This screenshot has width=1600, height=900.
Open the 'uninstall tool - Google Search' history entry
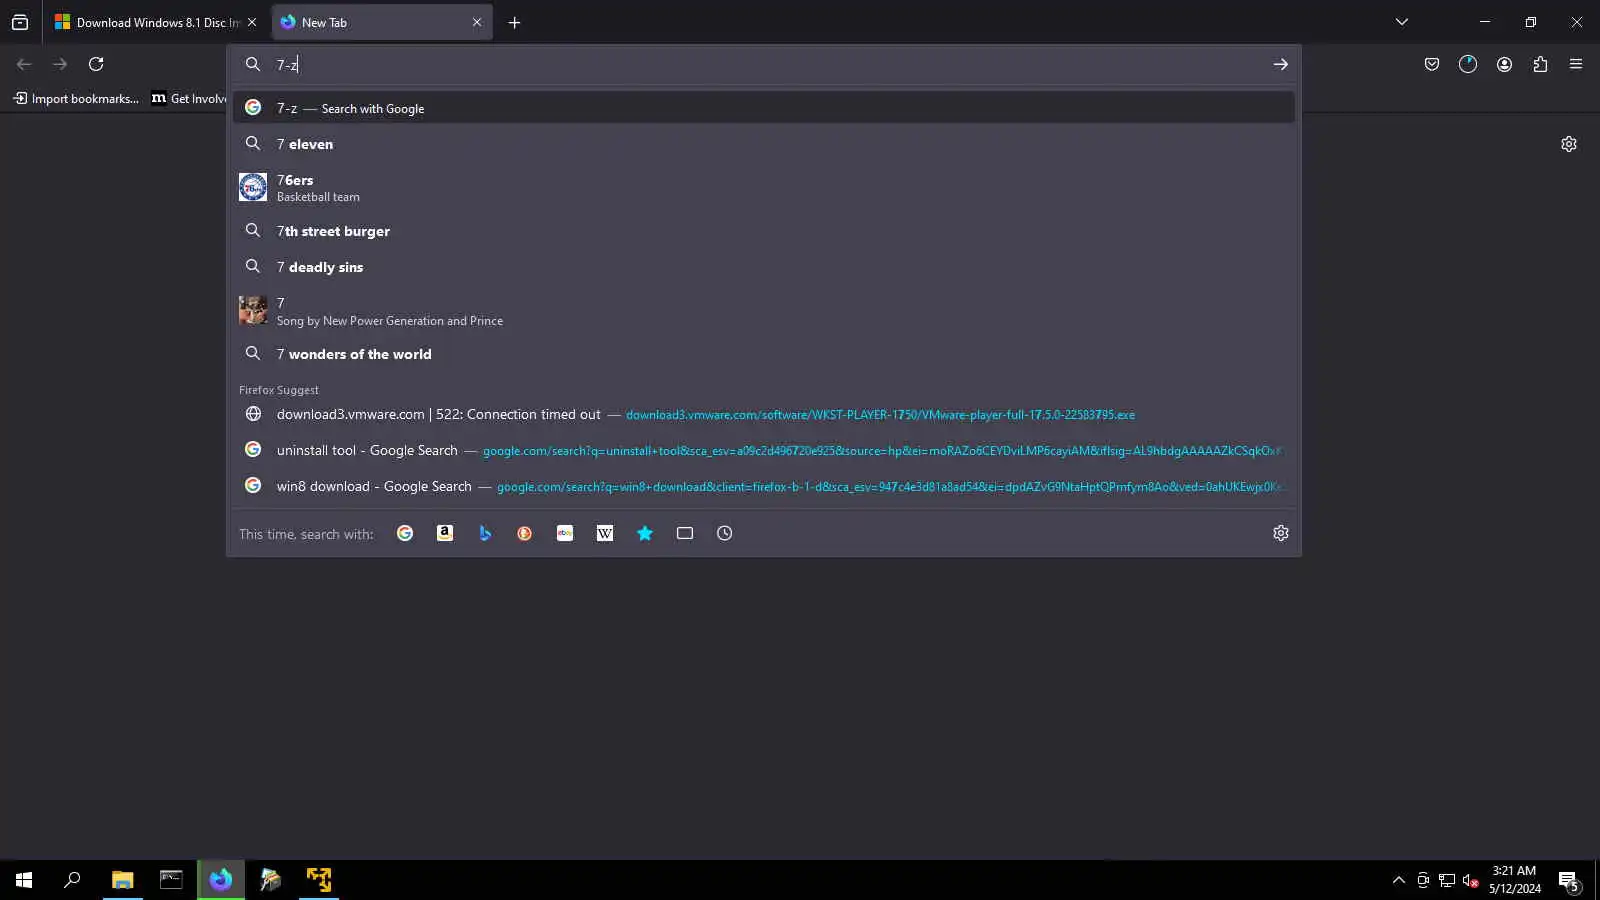pos(764,450)
